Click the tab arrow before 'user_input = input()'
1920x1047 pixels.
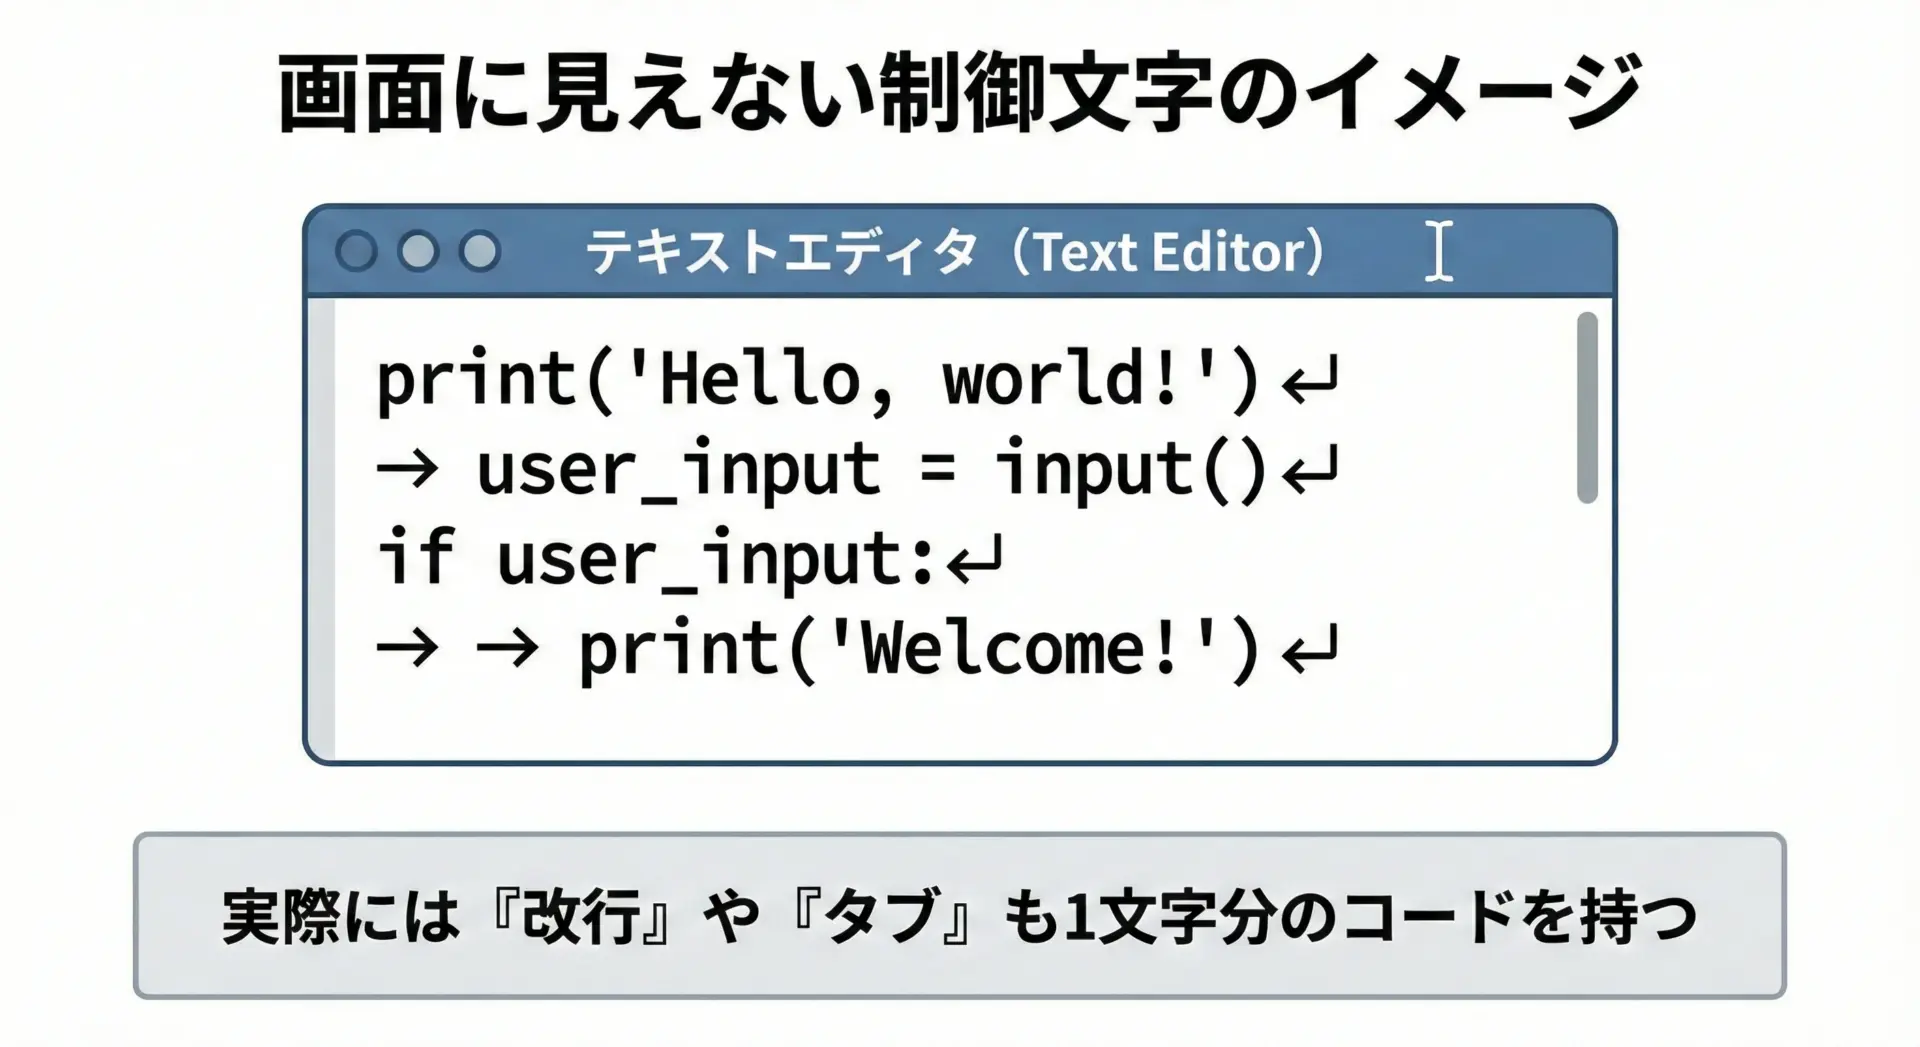407,470
